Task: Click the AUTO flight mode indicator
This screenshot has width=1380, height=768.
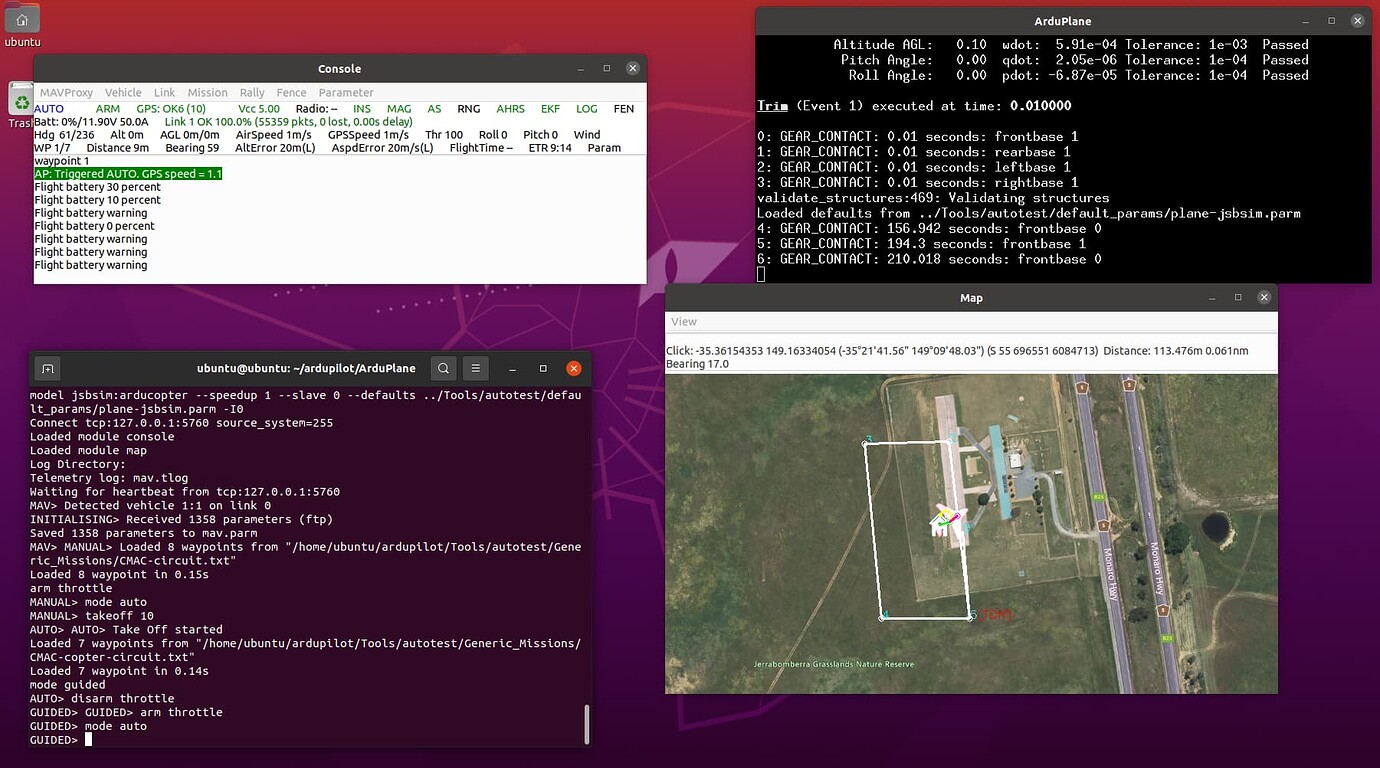Action: [50, 109]
